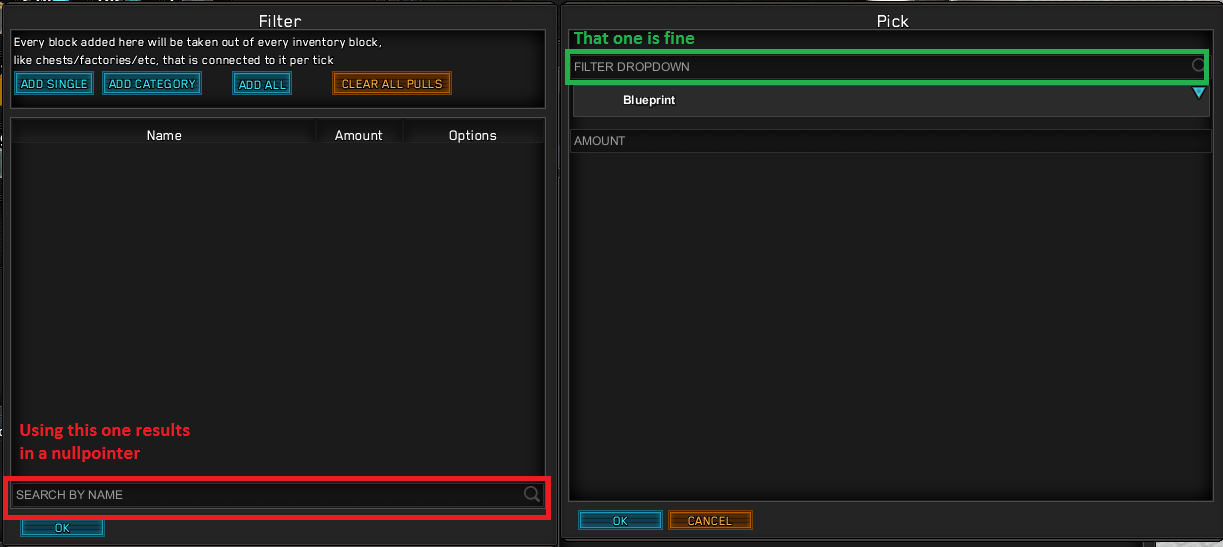Image resolution: width=1223 pixels, height=547 pixels.
Task: Click ADD SINGLE button
Action: [54, 84]
